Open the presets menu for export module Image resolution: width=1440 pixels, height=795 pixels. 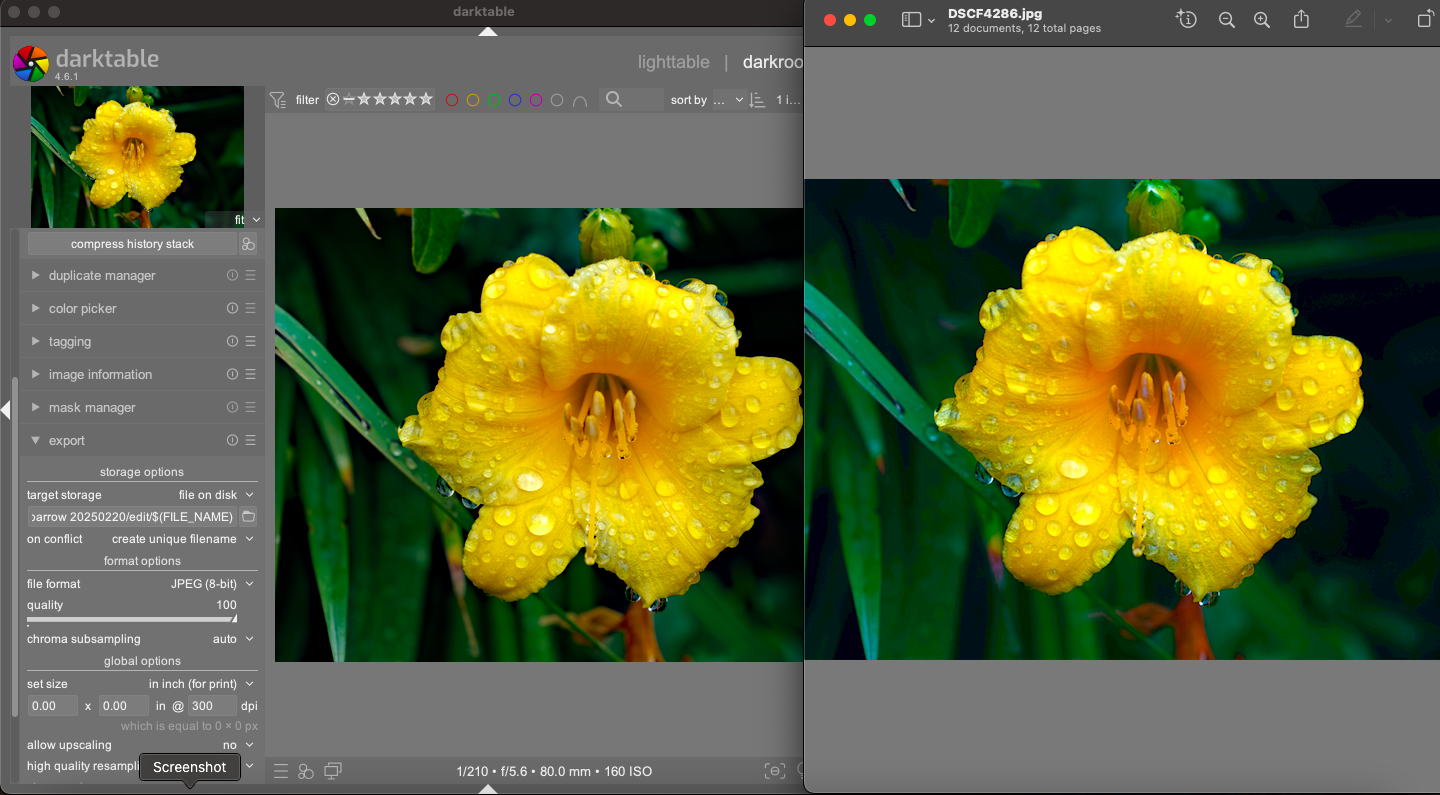(x=251, y=441)
